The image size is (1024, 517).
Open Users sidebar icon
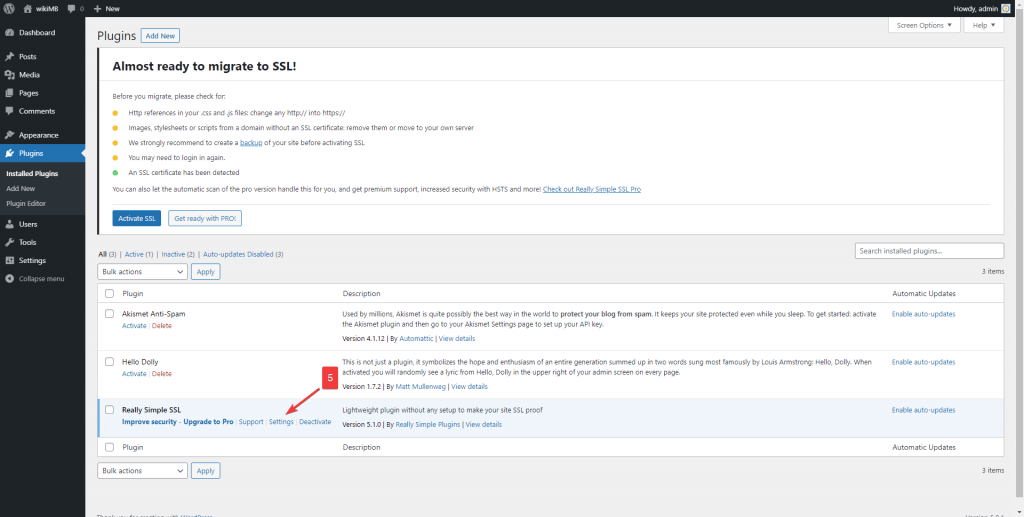point(9,224)
